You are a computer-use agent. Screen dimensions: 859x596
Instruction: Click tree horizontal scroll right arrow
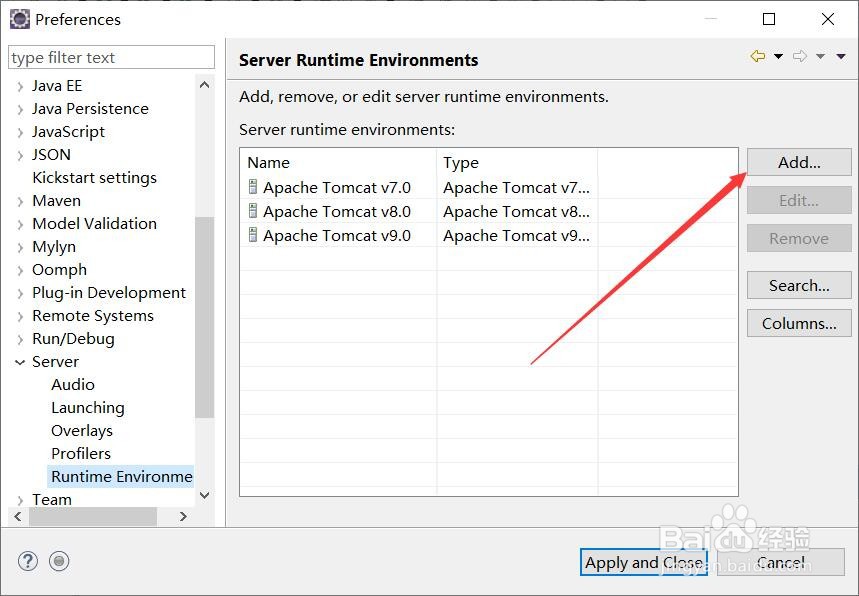(x=183, y=516)
